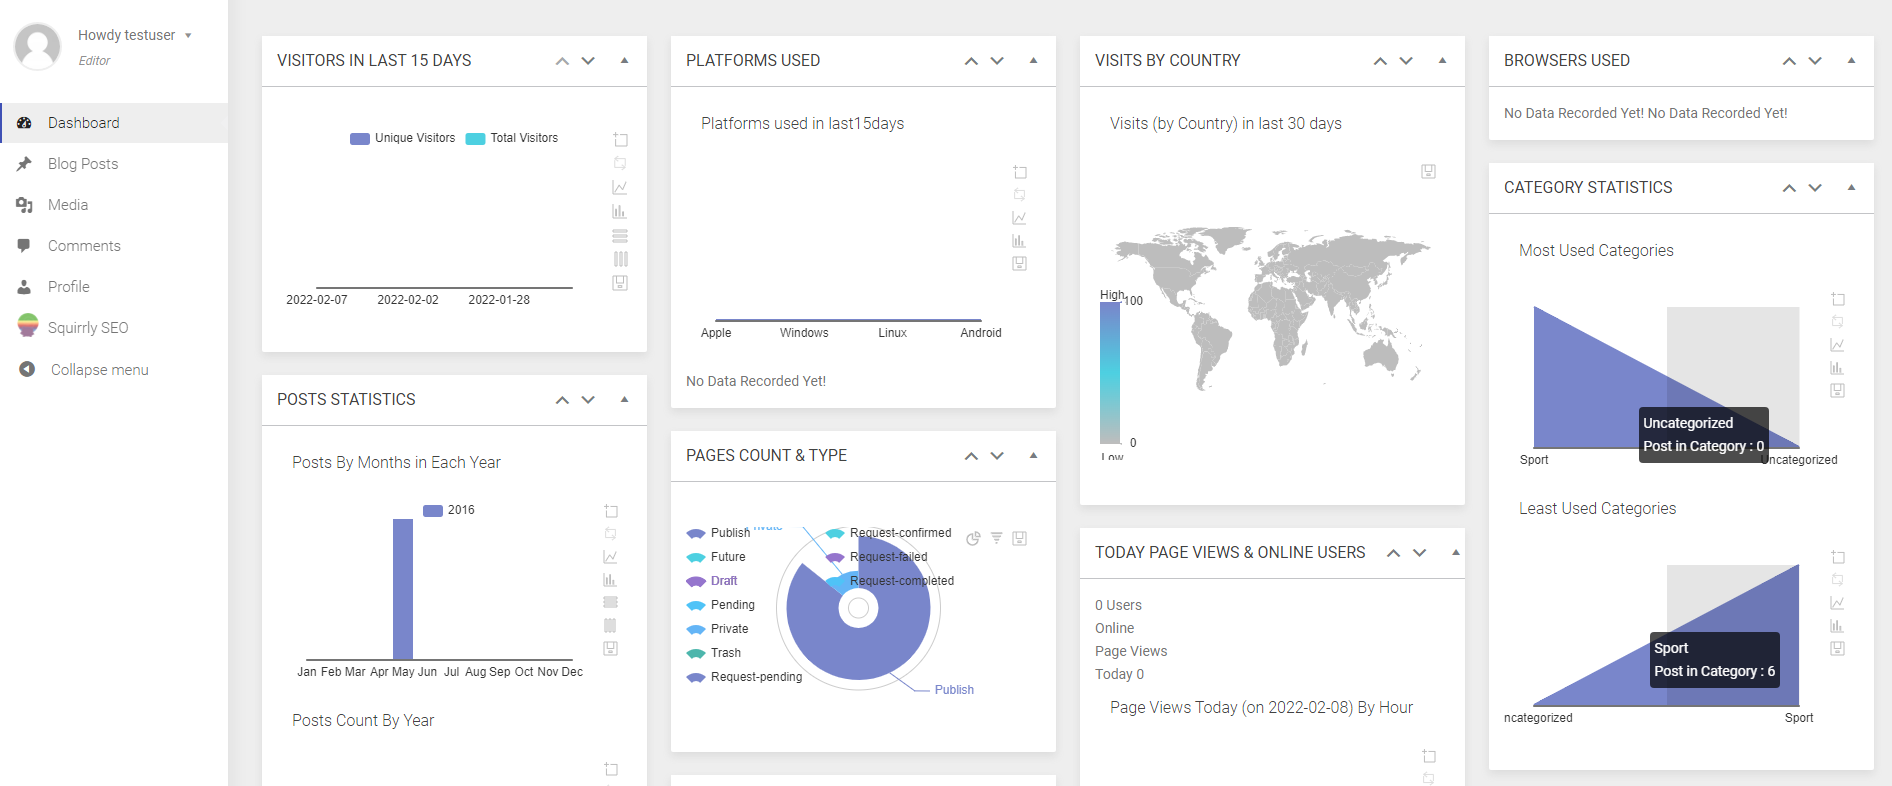Click the testuser avatar image

pyautogui.click(x=38, y=46)
